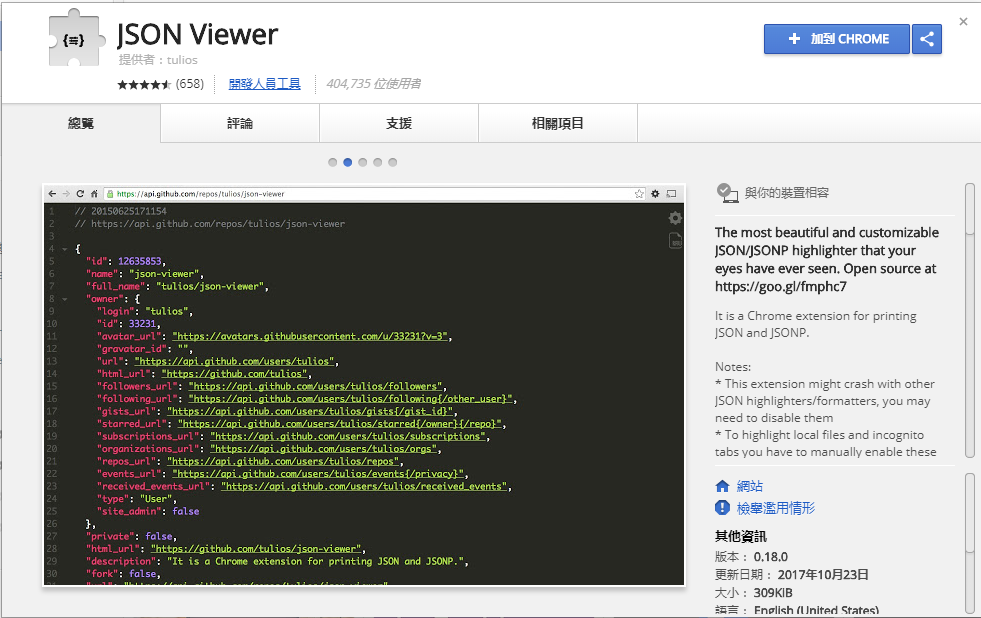The height and width of the screenshot is (618, 981).
Task: Select the second carousel dot under the tabs
Action: (x=347, y=161)
